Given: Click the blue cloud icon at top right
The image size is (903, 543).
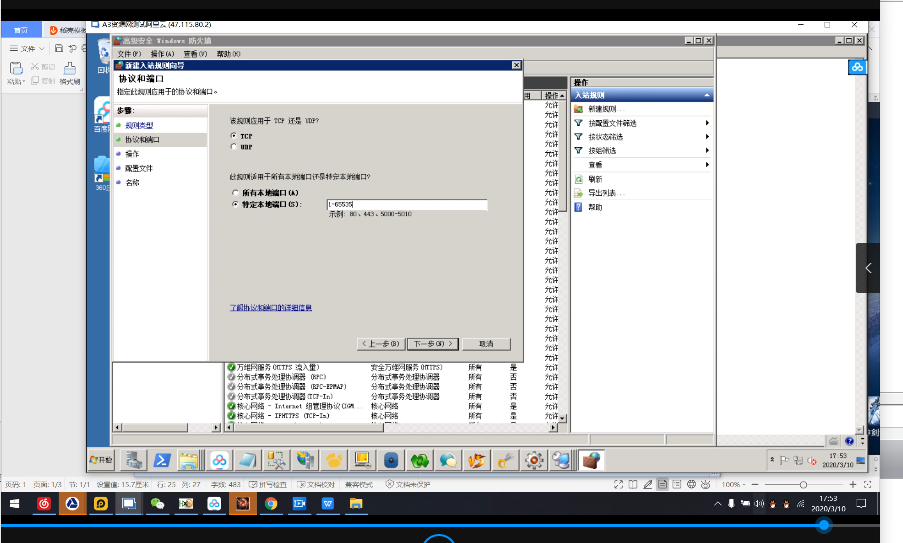Looking at the screenshot, I should click(x=857, y=67).
